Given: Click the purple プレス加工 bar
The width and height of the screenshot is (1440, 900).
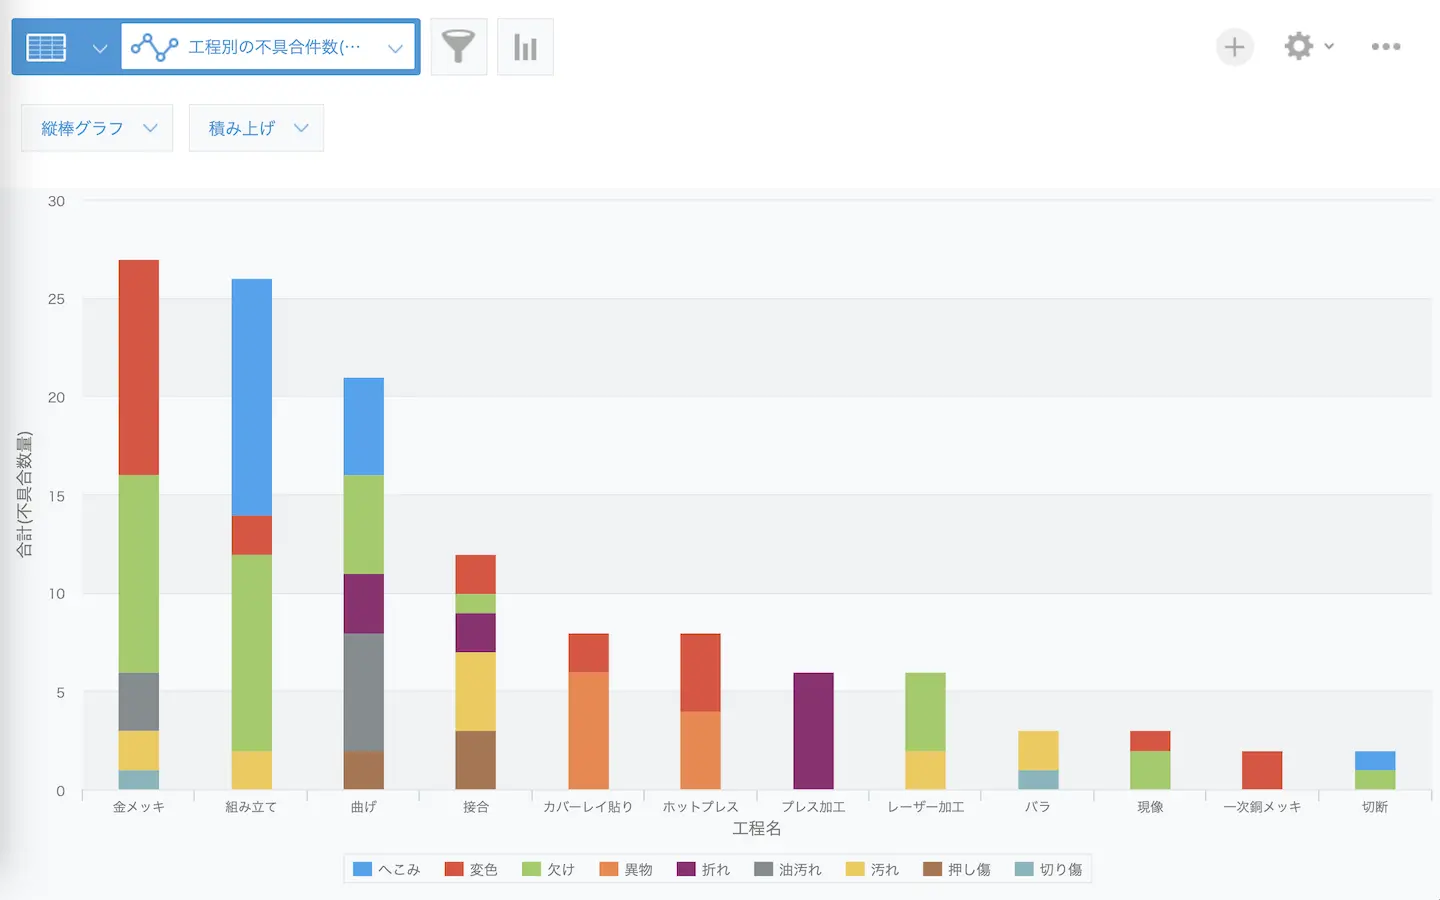Looking at the screenshot, I should tap(813, 731).
